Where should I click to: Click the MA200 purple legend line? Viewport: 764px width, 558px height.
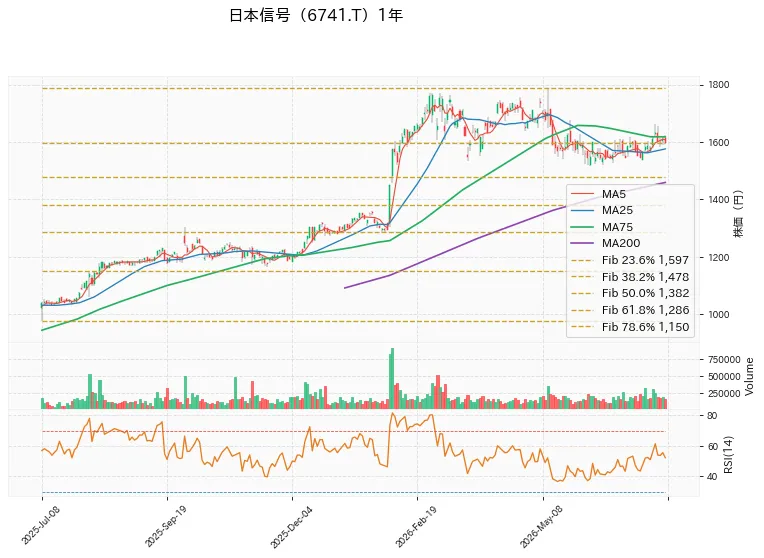coord(582,243)
